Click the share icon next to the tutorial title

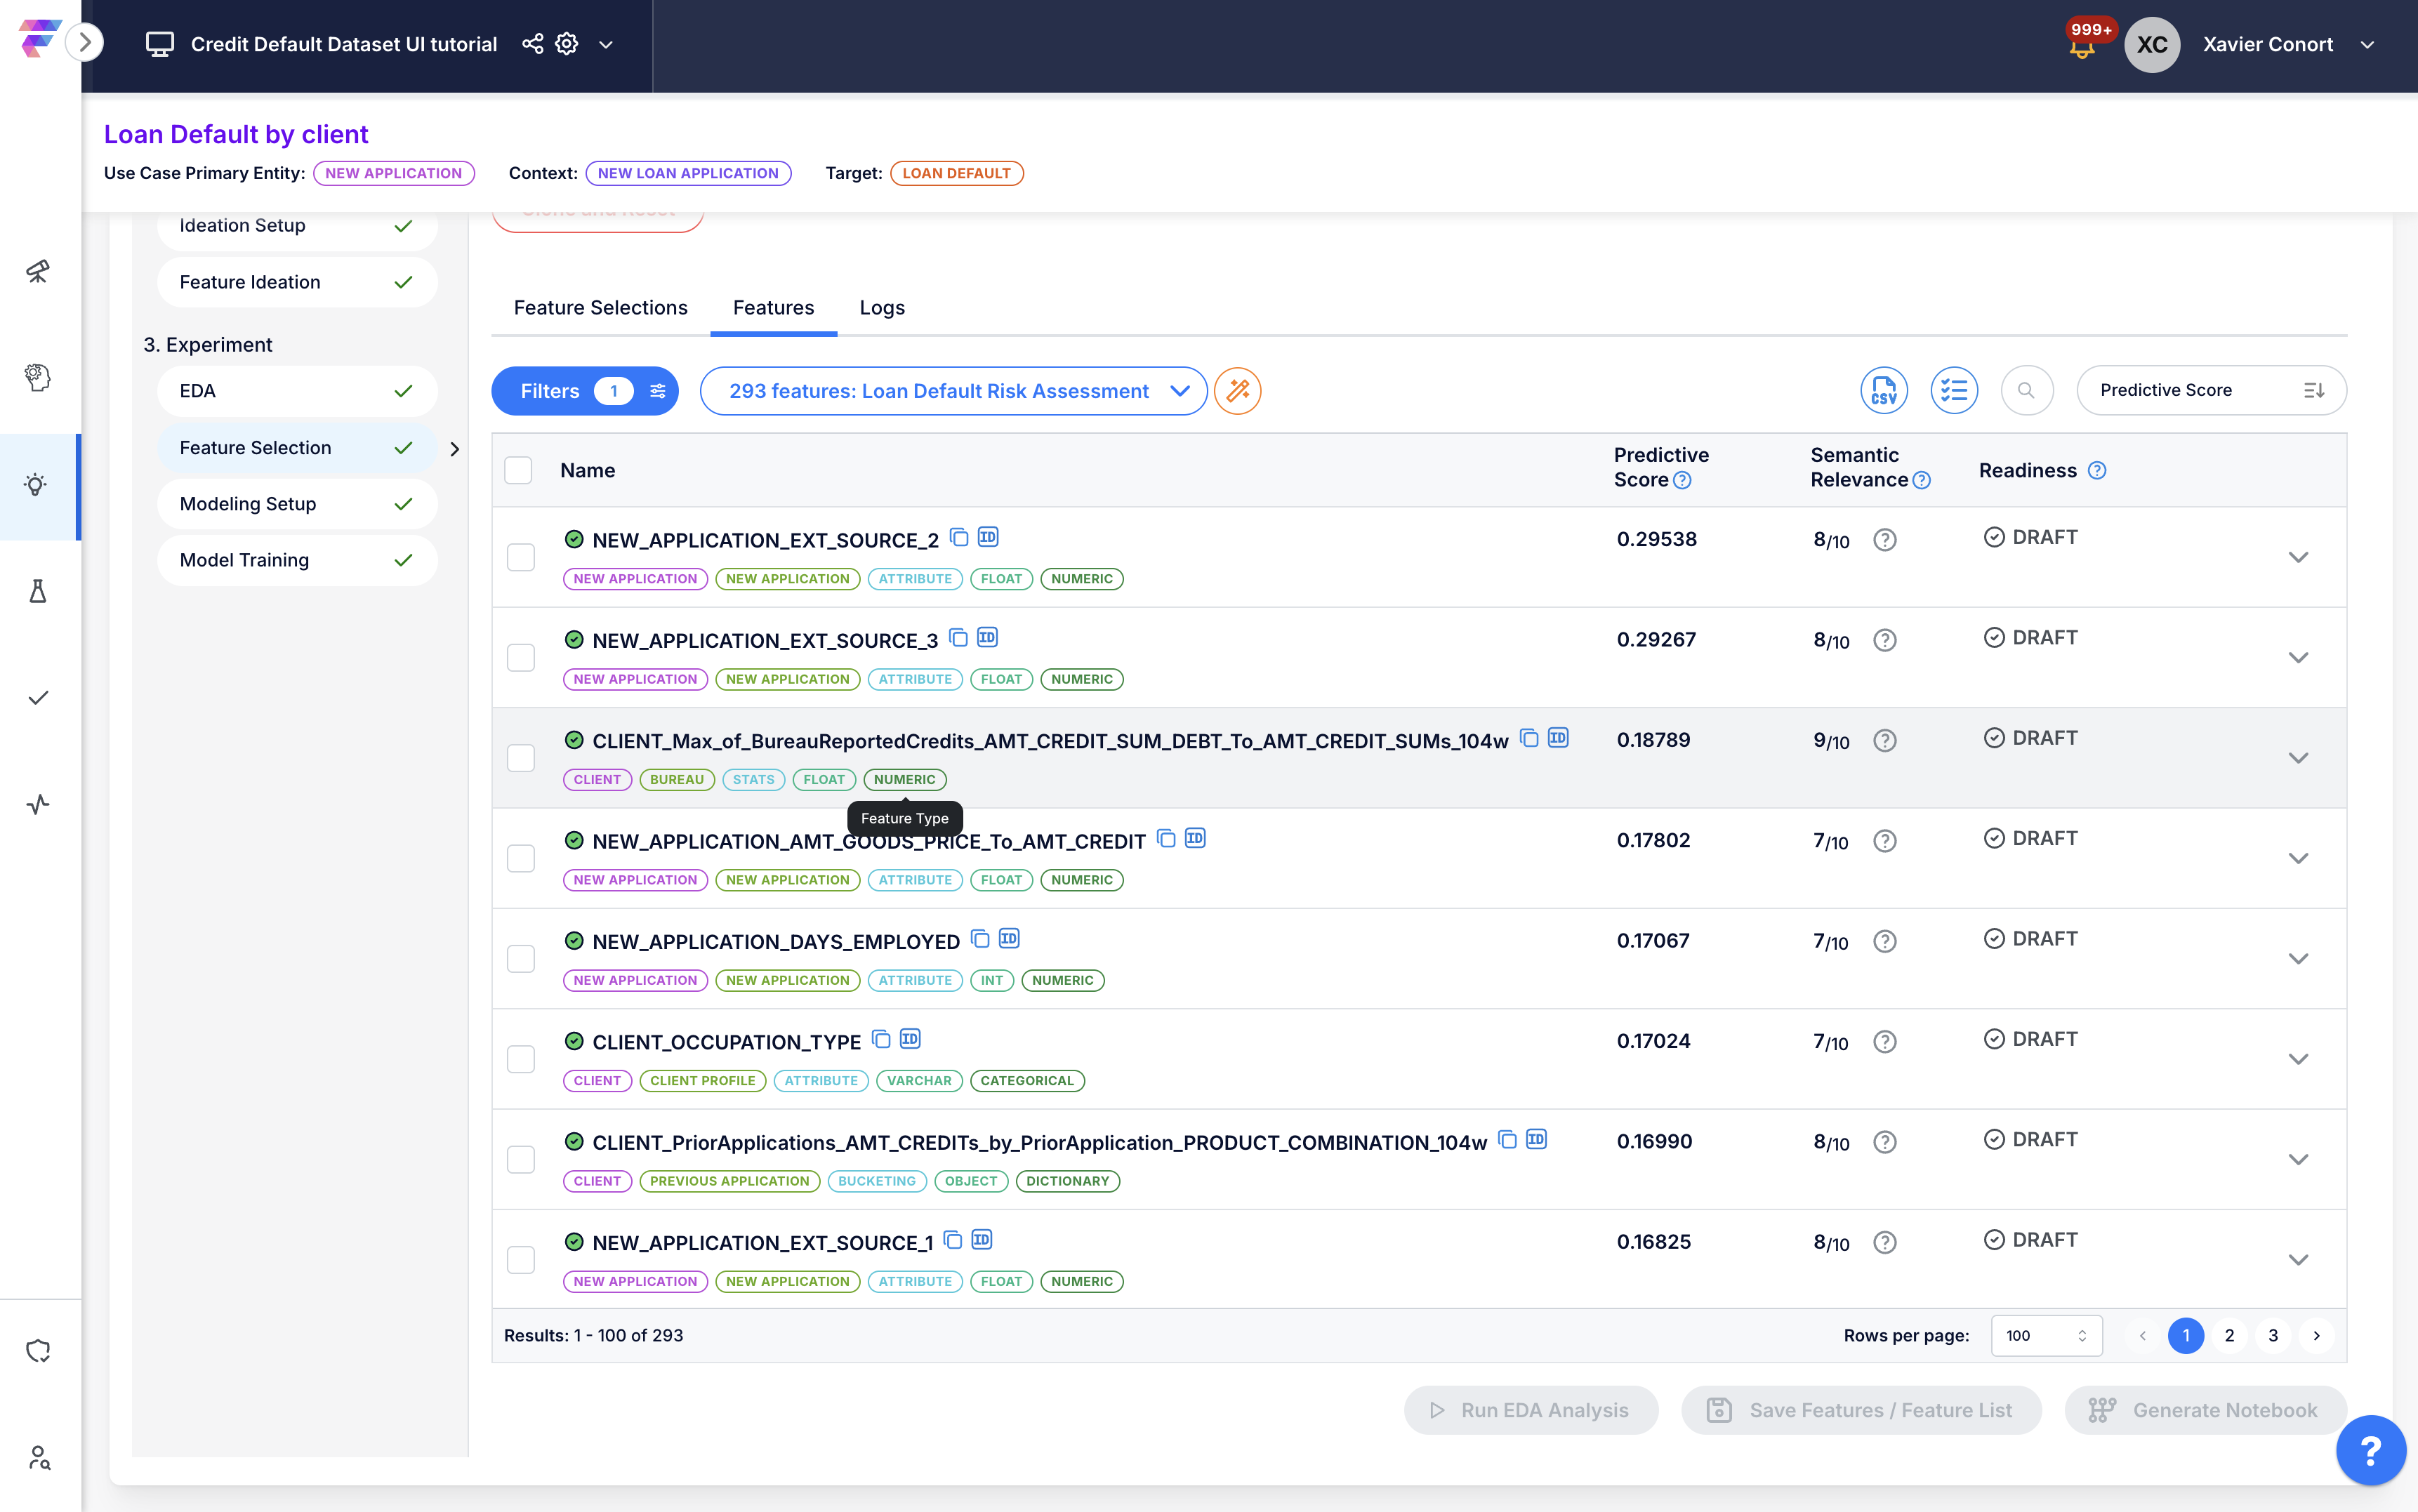click(x=533, y=44)
